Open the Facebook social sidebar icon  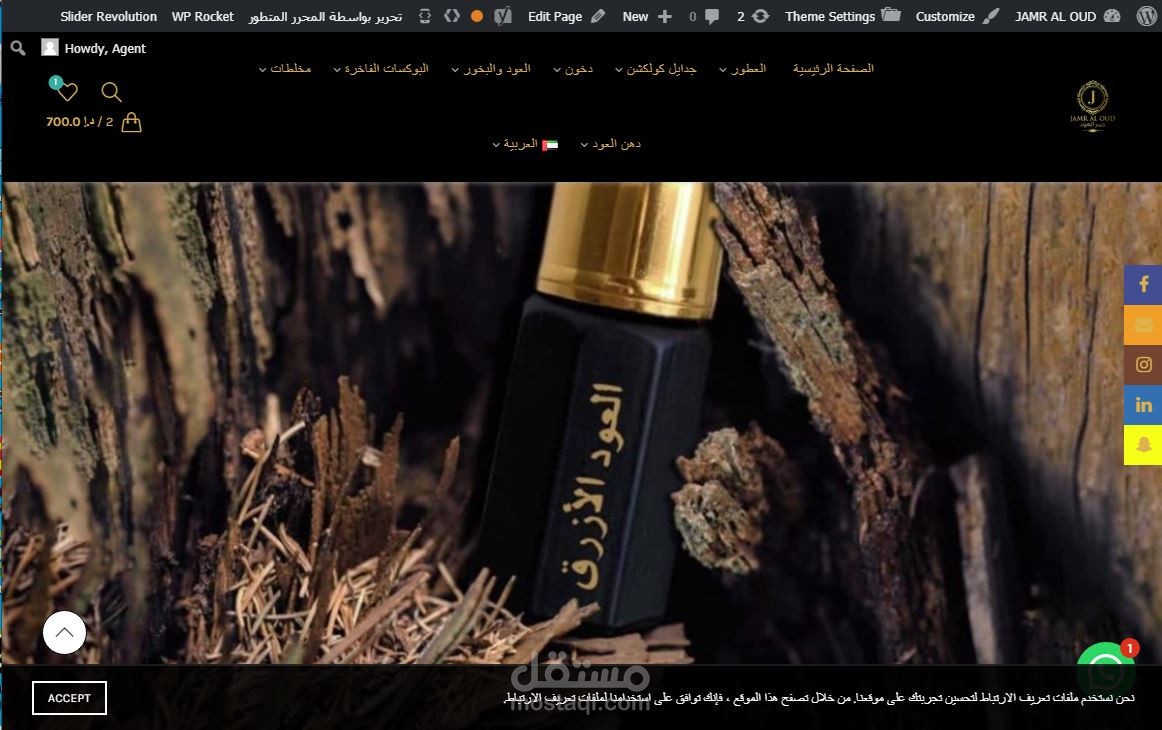click(1143, 285)
